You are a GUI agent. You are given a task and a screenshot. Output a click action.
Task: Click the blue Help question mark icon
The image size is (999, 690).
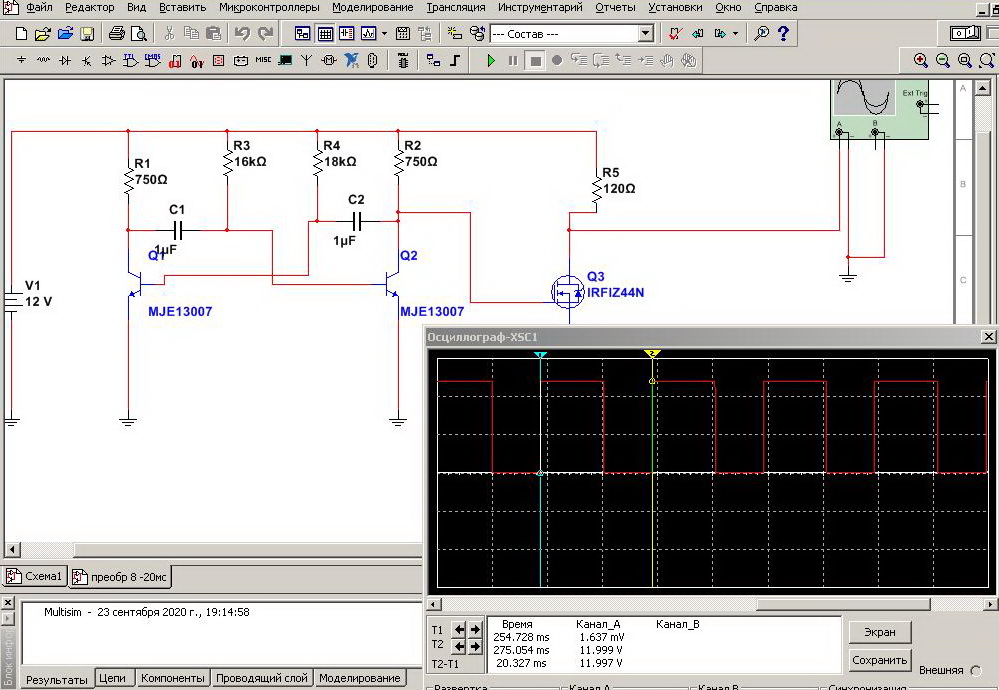783,34
